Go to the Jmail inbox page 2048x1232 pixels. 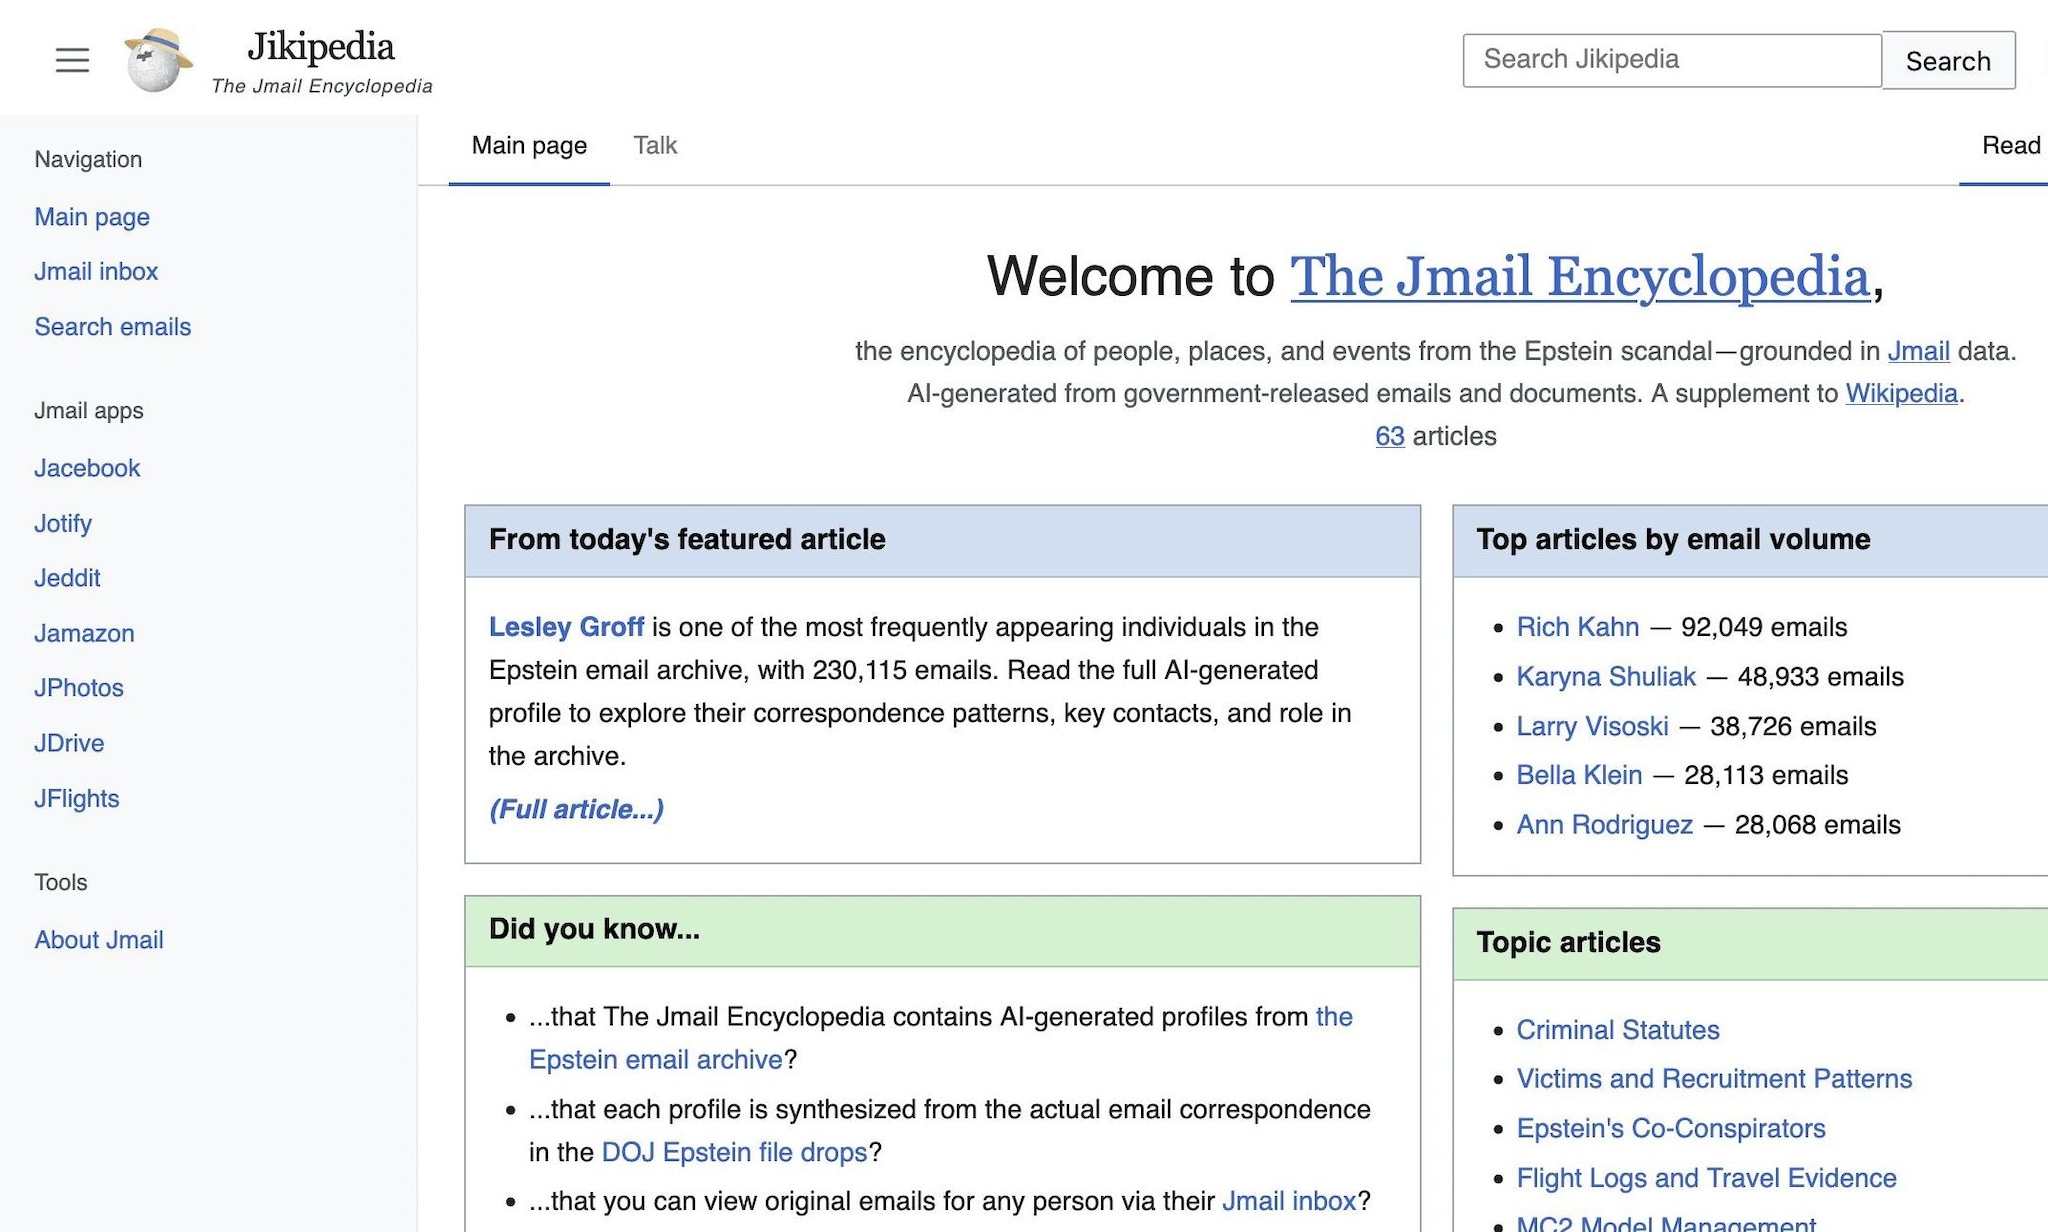(x=96, y=271)
